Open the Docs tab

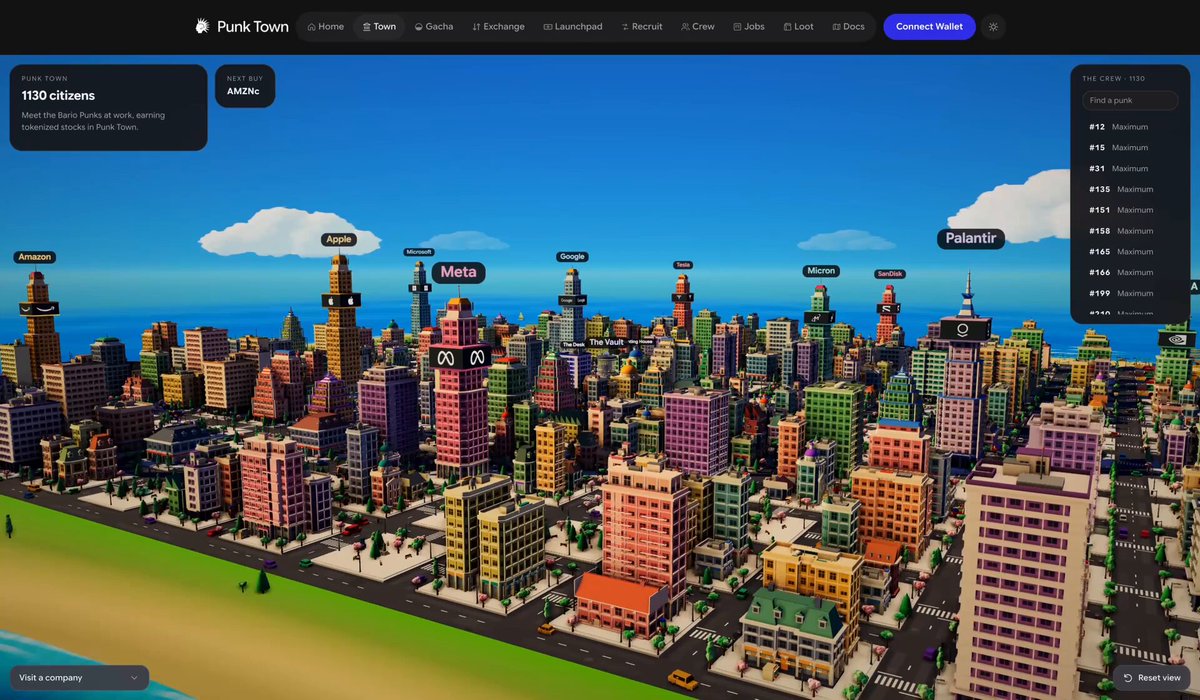tap(849, 27)
